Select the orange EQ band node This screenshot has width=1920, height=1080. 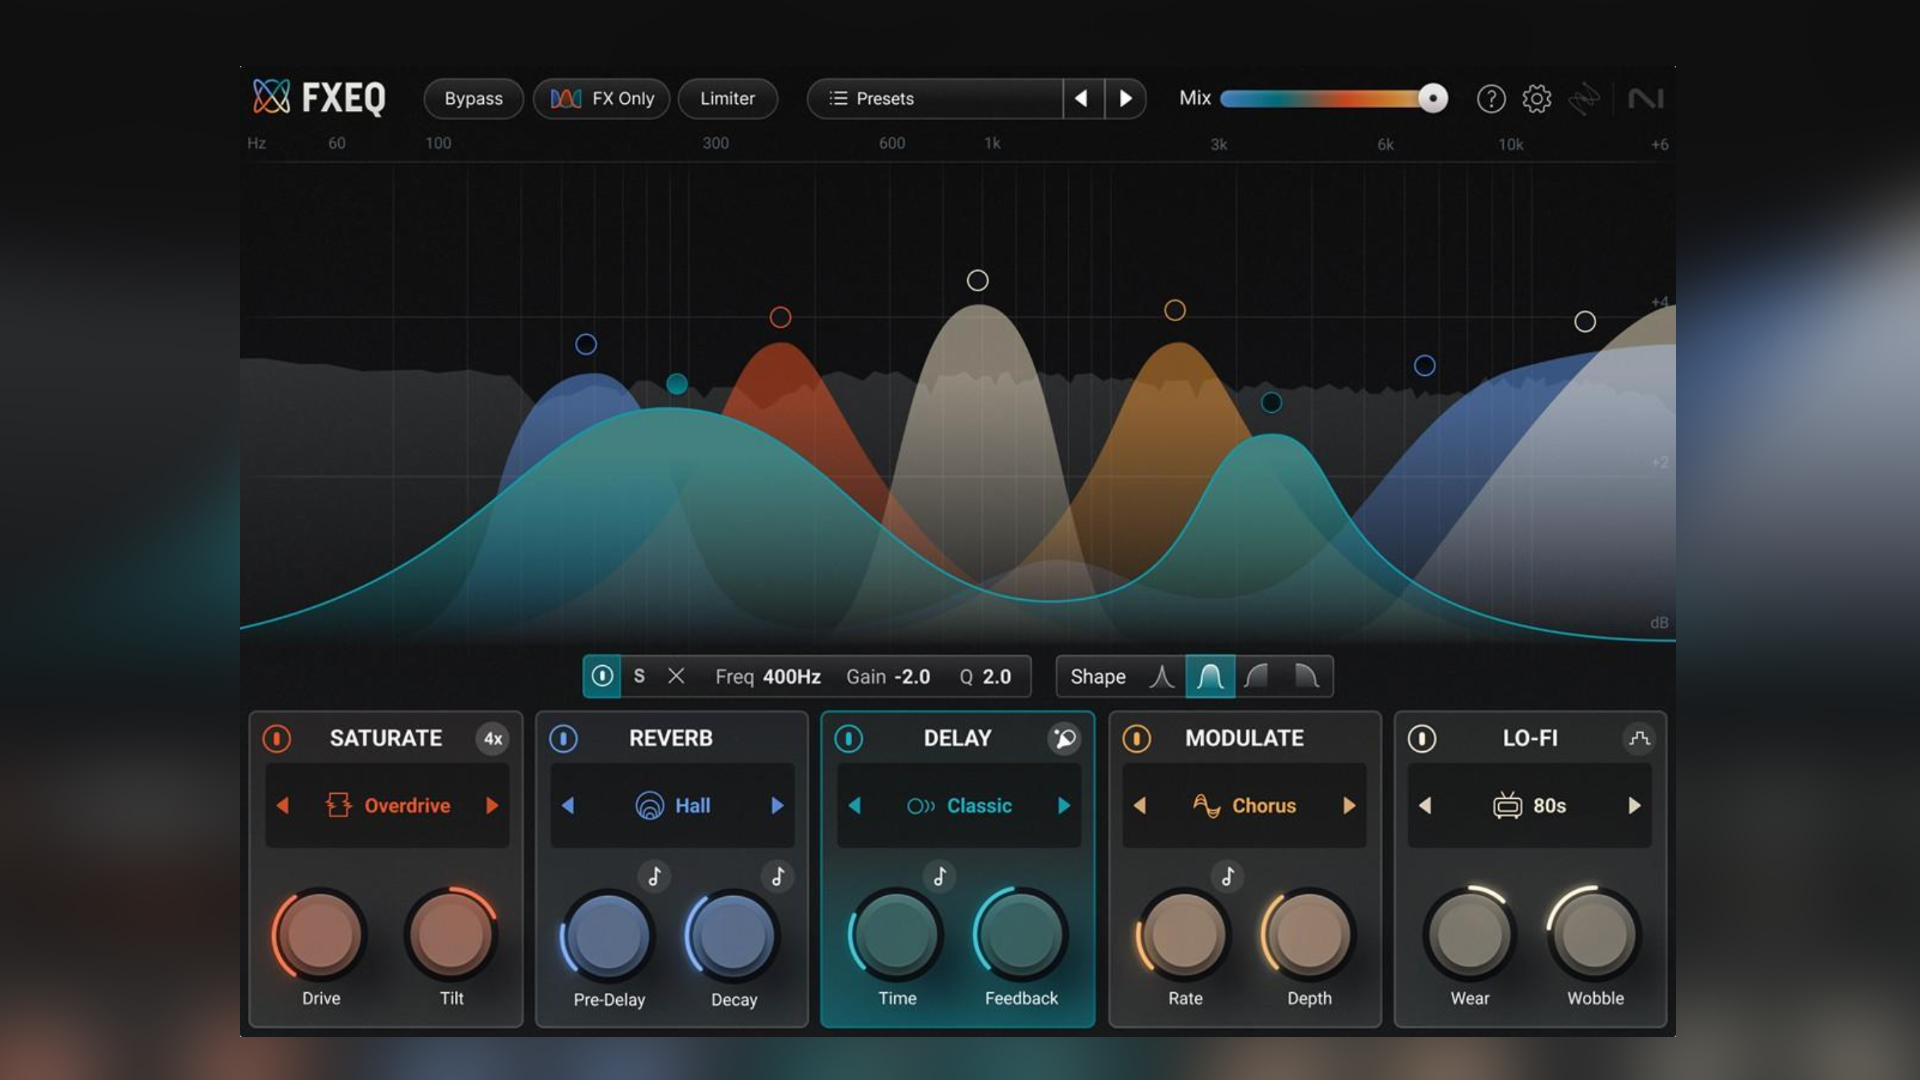[1175, 311]
